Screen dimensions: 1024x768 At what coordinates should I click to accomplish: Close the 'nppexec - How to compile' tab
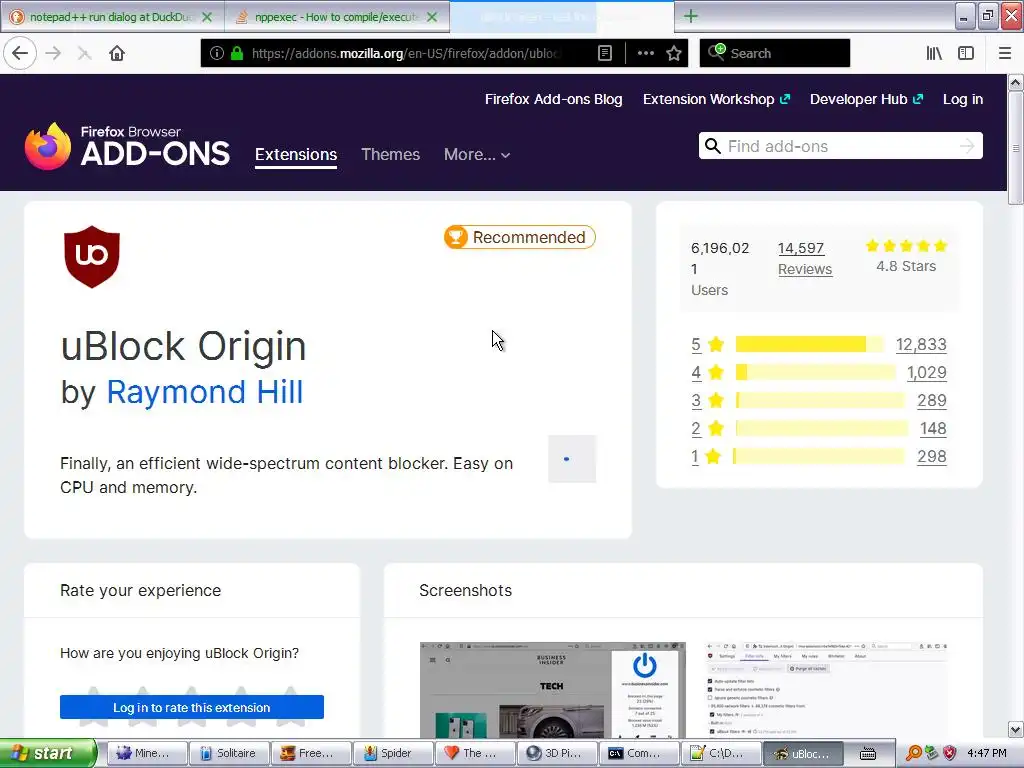(x=432, y=17)
